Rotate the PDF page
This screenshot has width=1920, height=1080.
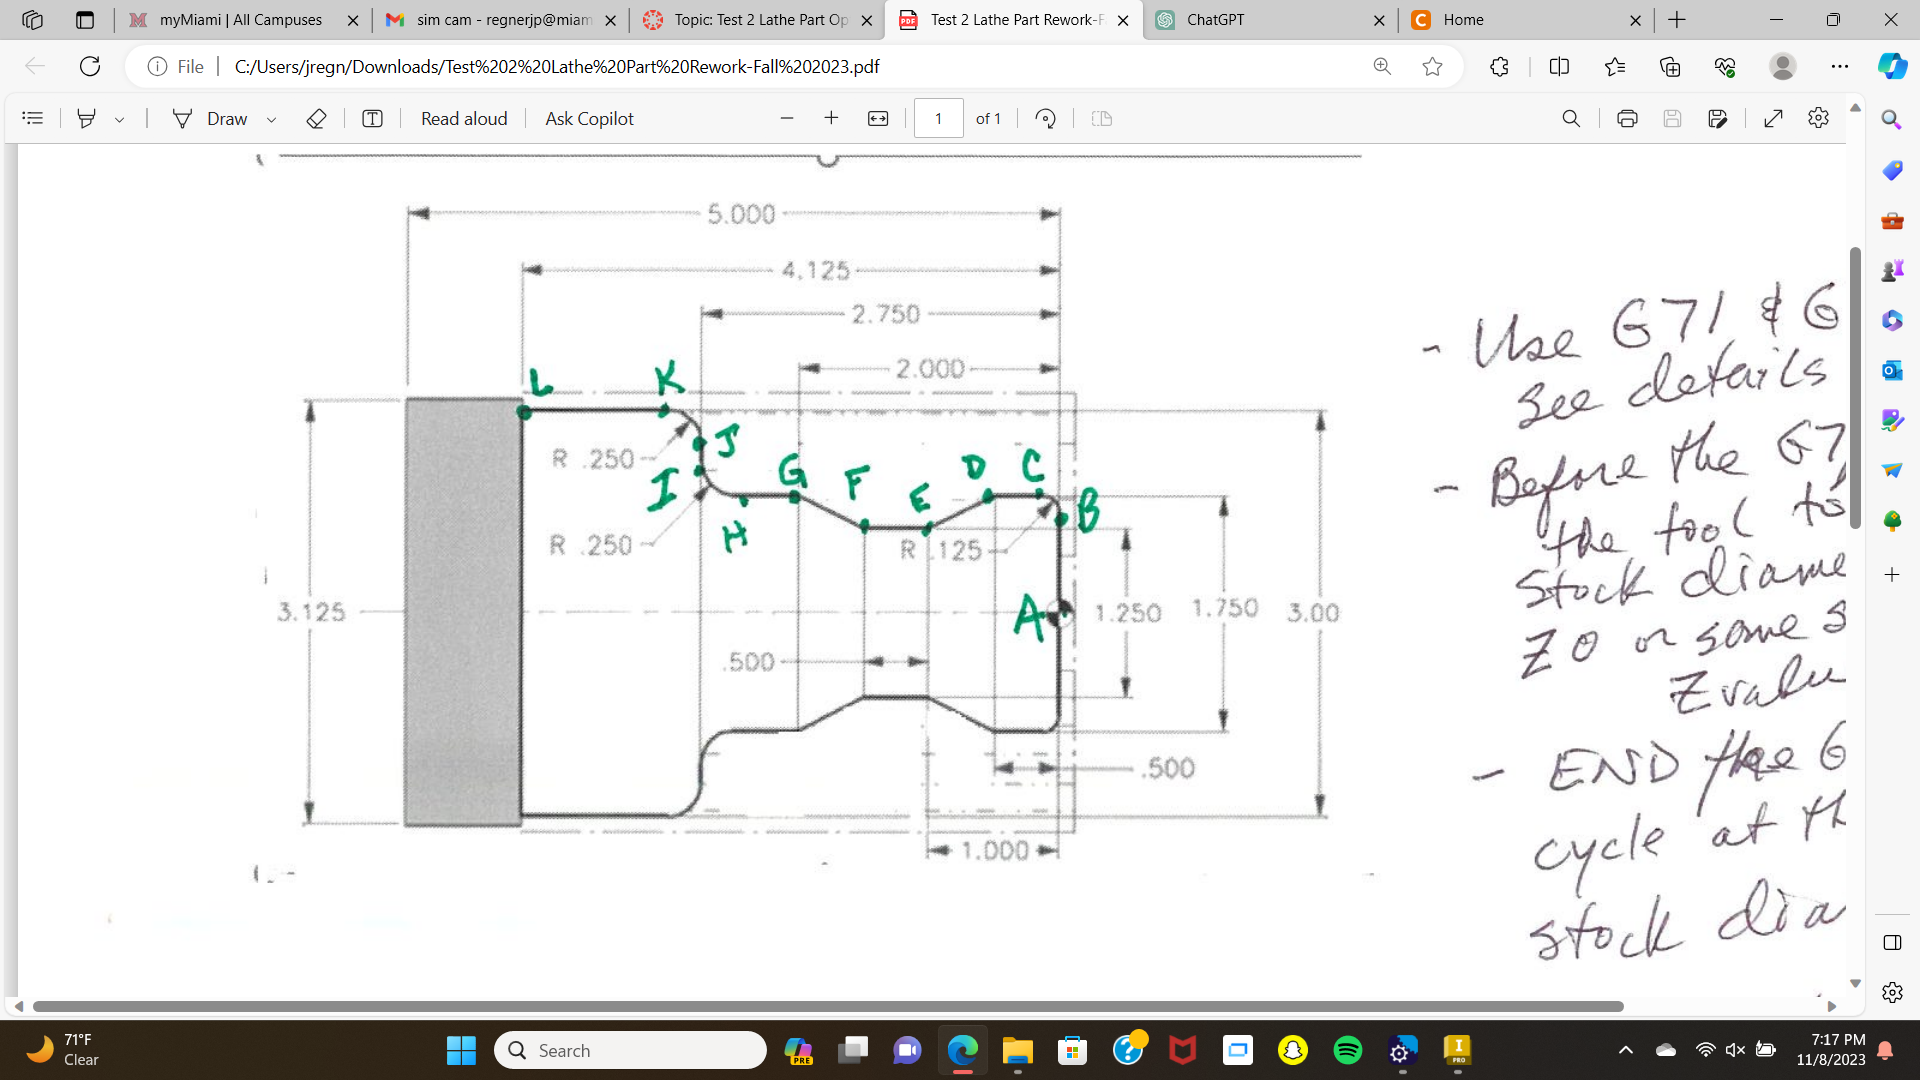[1046, 118]
